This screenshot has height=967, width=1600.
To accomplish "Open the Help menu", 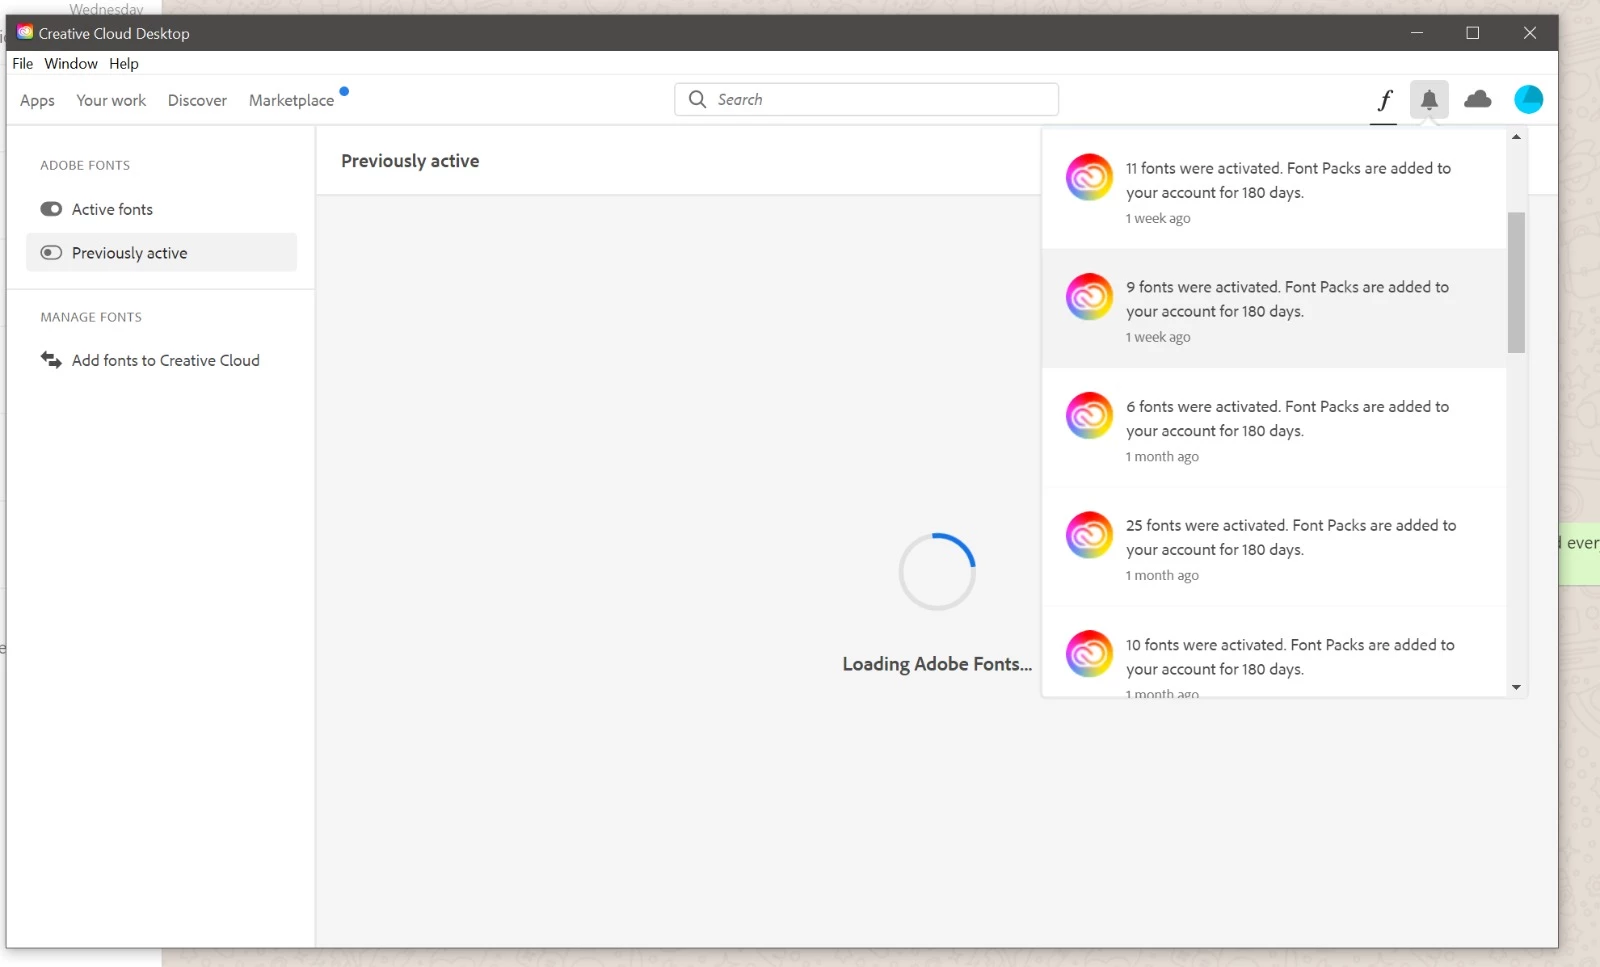I will [124, 63].
